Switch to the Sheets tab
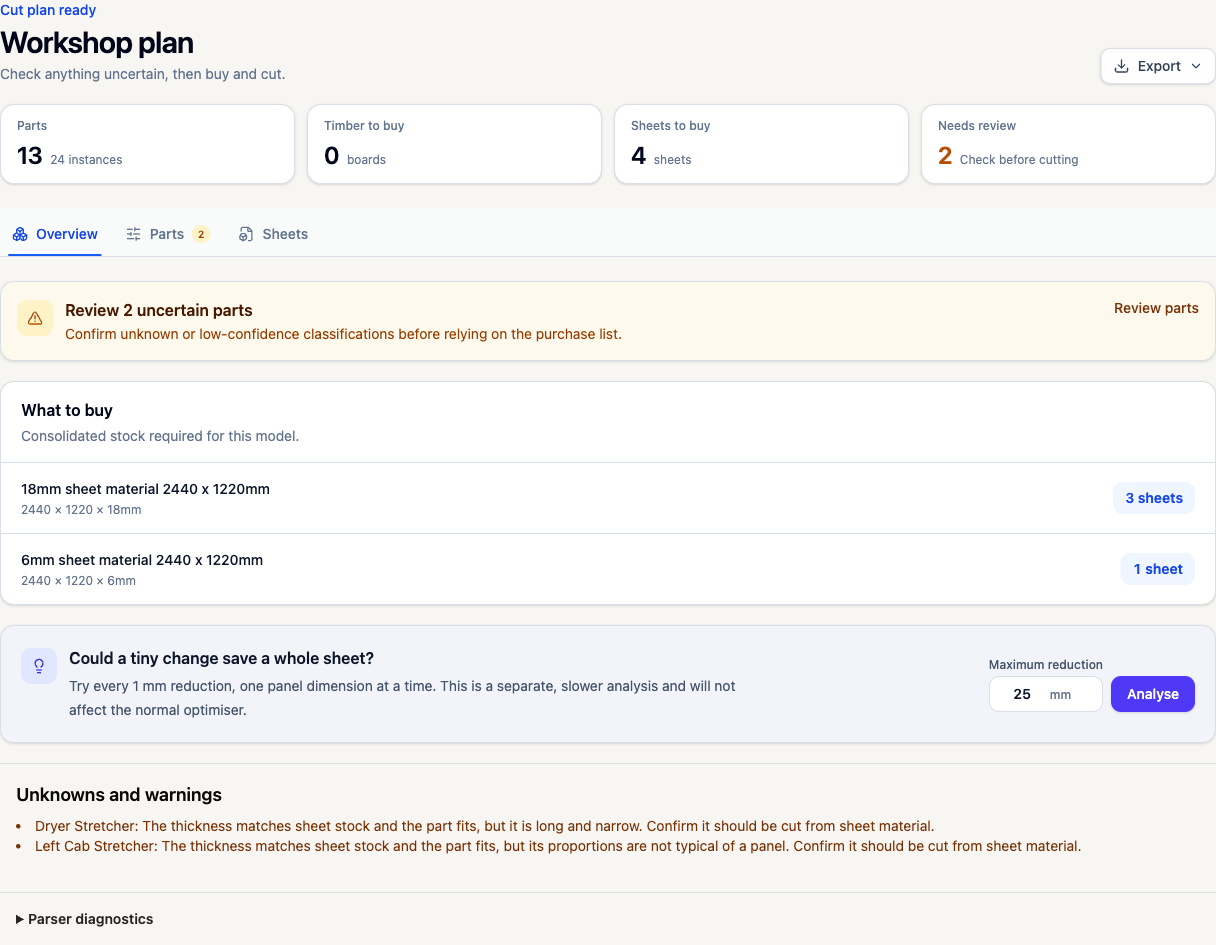The image size is (1216, 945). 273,234
